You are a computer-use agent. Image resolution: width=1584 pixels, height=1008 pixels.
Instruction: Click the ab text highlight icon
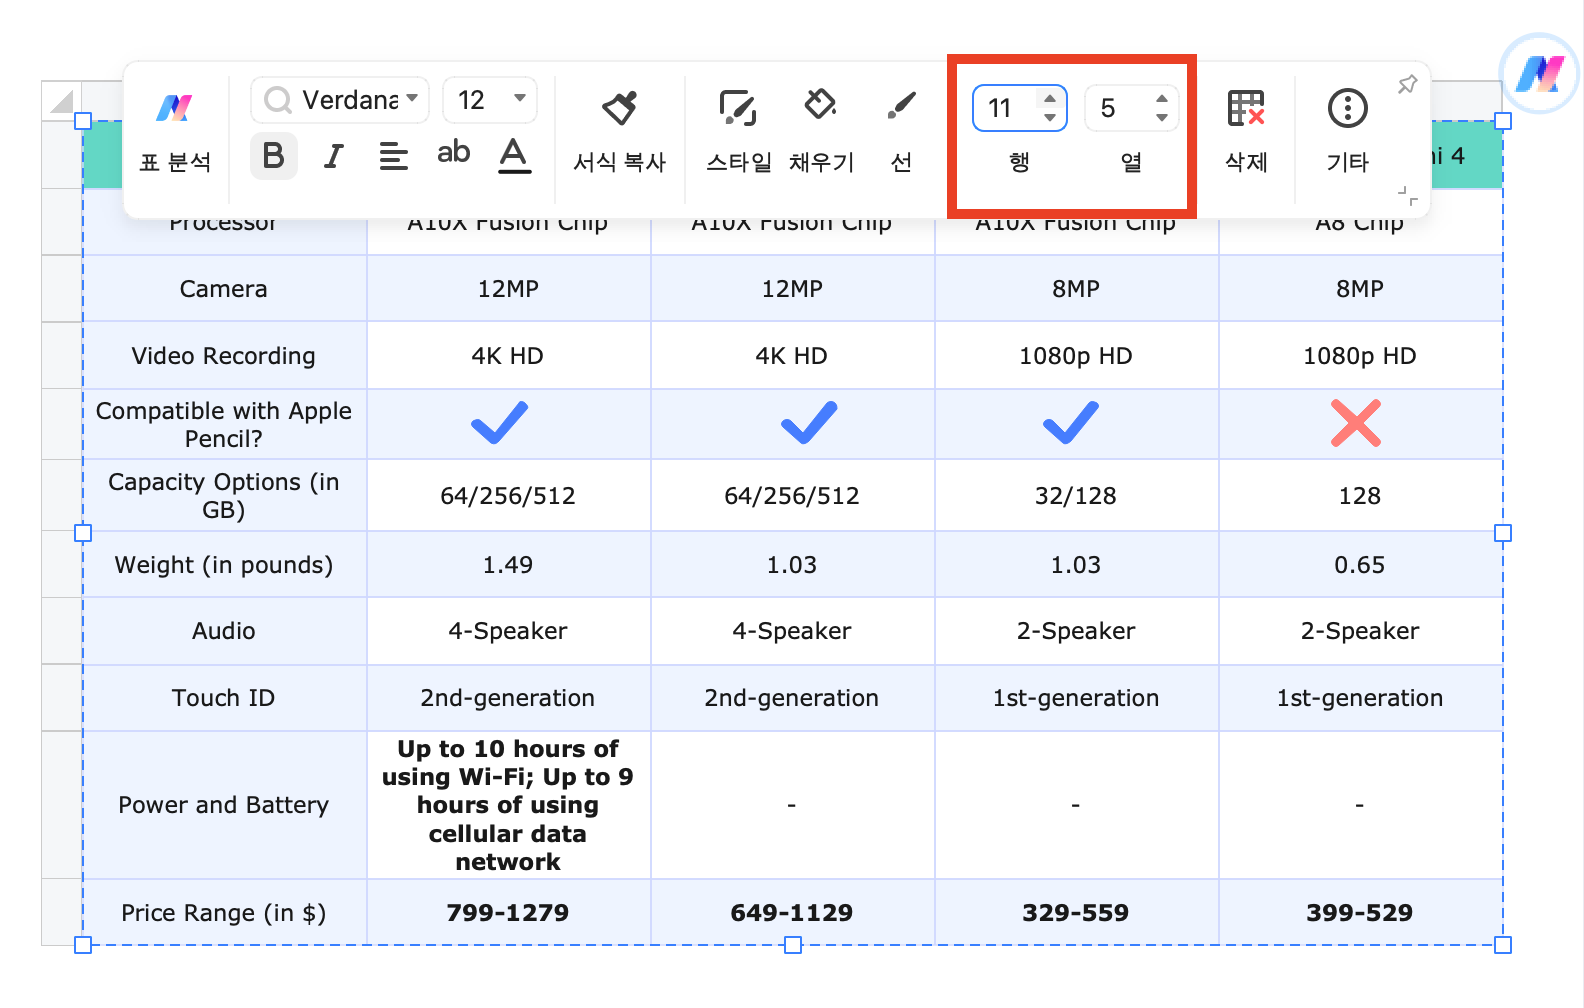(x=453, y=153)
